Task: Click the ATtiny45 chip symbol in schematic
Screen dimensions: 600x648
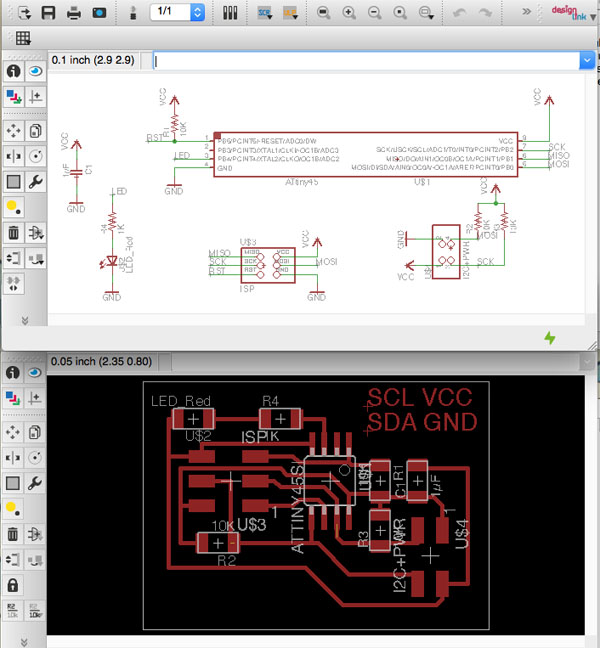Action: pyautogui.click(x=366, y=155)
